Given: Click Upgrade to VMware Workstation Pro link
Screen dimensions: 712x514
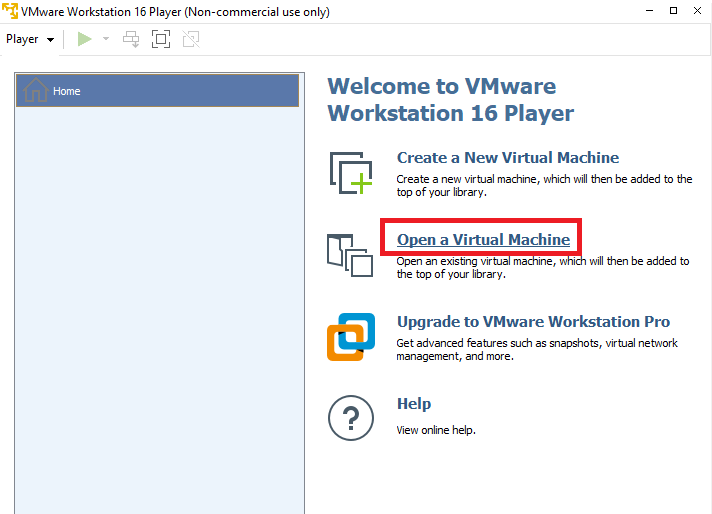Looking at the screenshot, I should point(534,321).
